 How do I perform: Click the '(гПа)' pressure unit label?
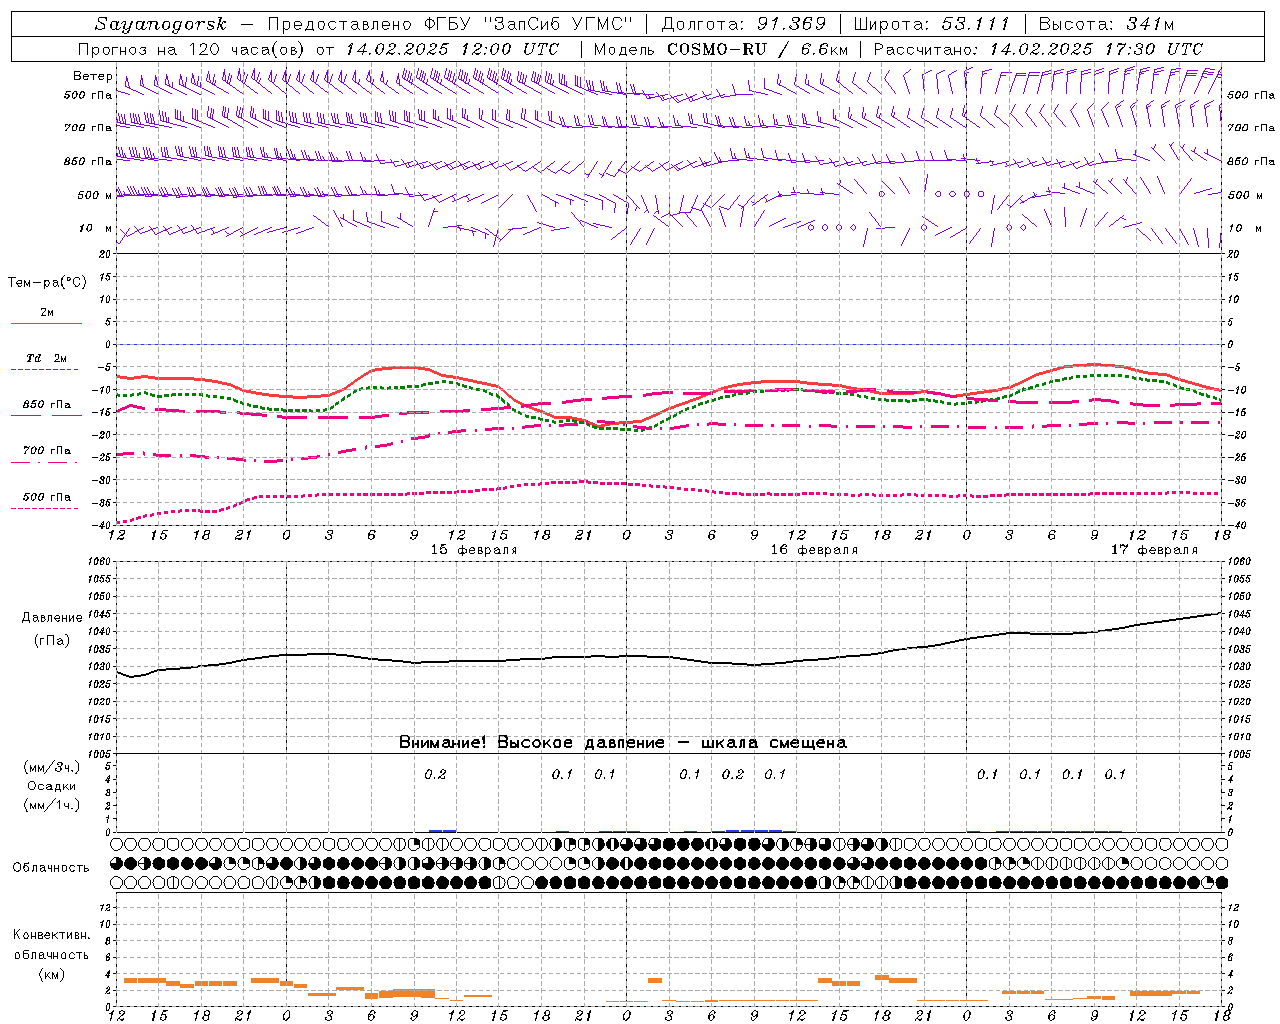52,641
